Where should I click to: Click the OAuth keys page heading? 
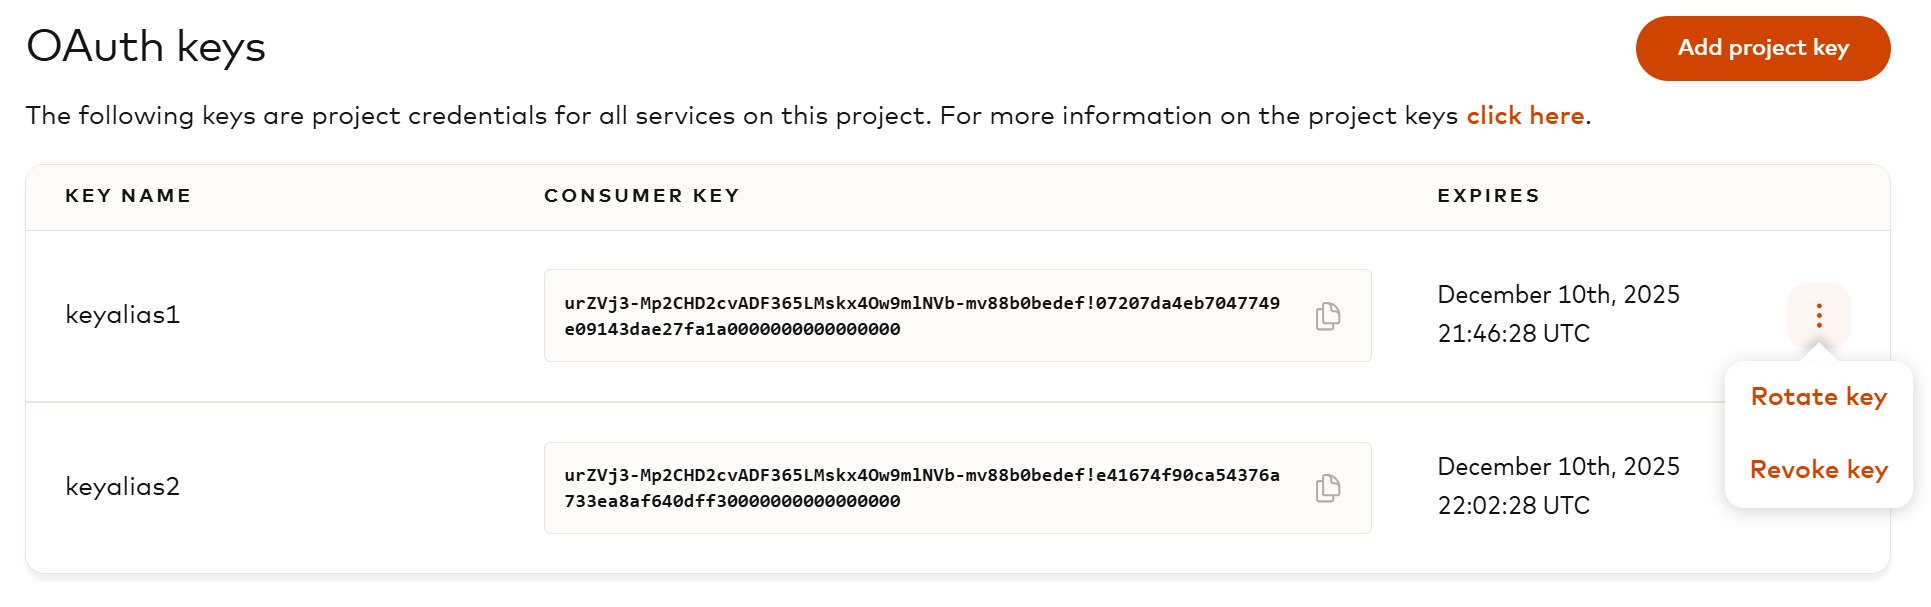coord(146,47)
